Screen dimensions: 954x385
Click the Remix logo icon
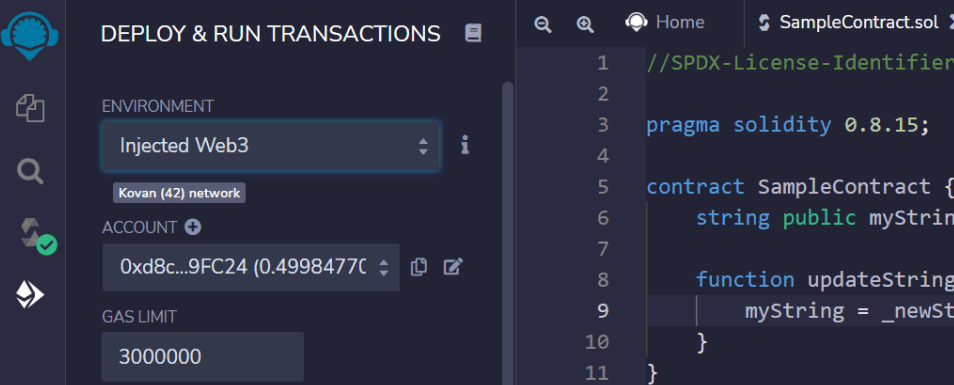coord(30,35)
